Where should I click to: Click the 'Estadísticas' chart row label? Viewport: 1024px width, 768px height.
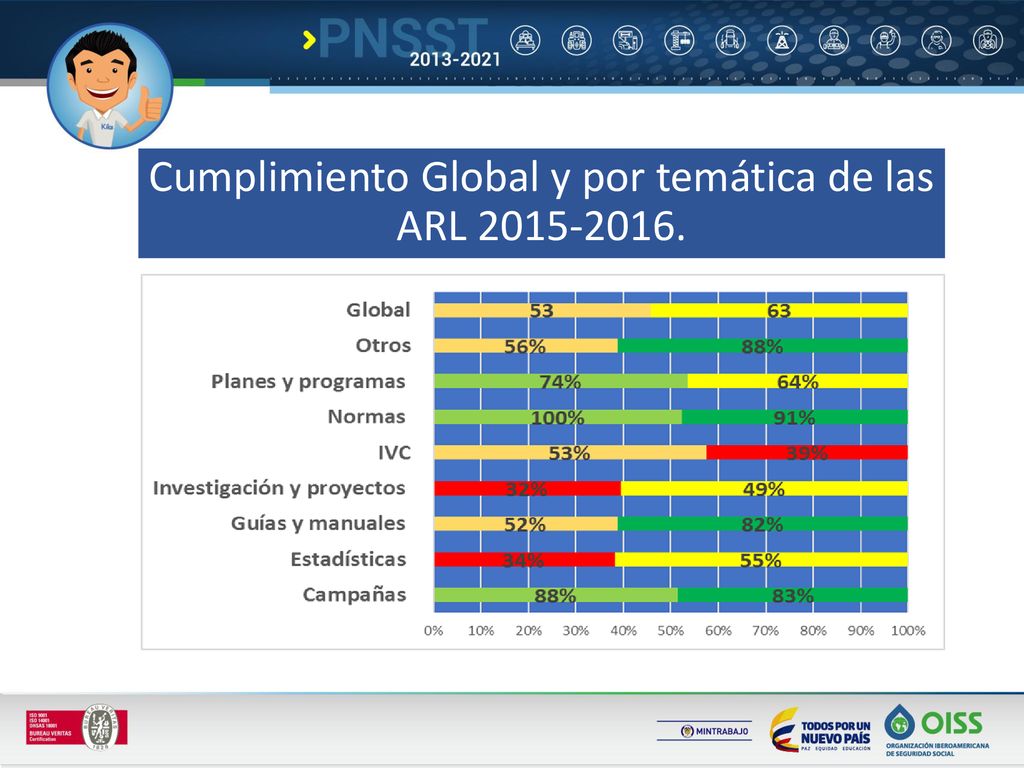point(348,559)
